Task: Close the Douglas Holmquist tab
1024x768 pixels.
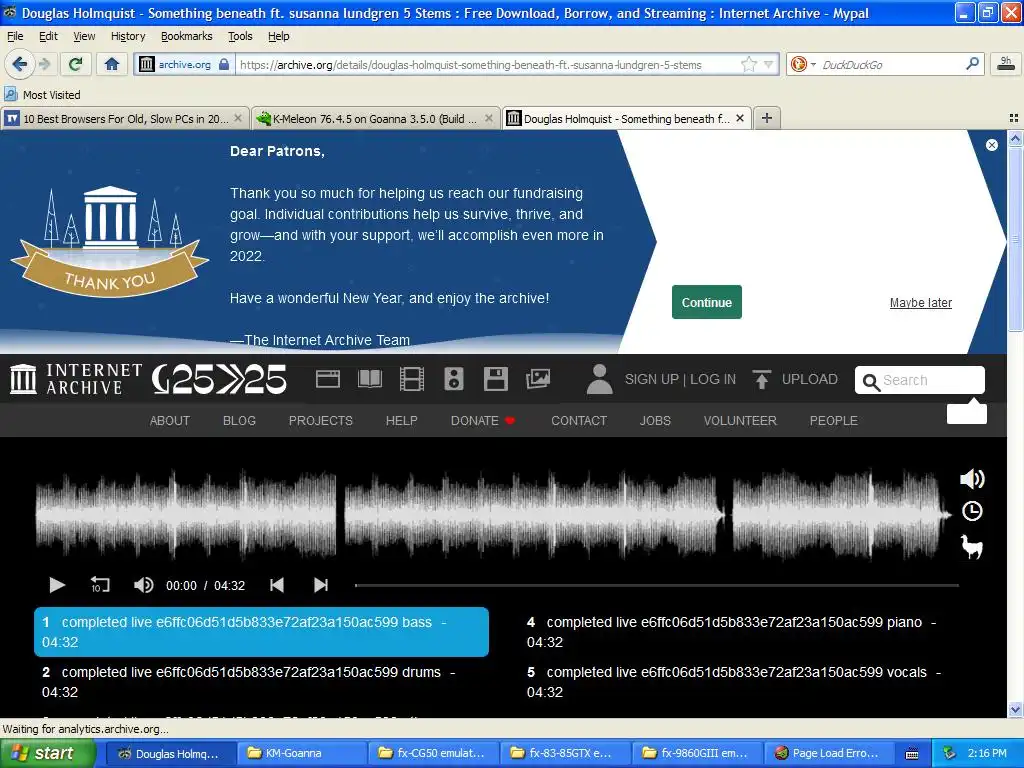Action: 740,118
